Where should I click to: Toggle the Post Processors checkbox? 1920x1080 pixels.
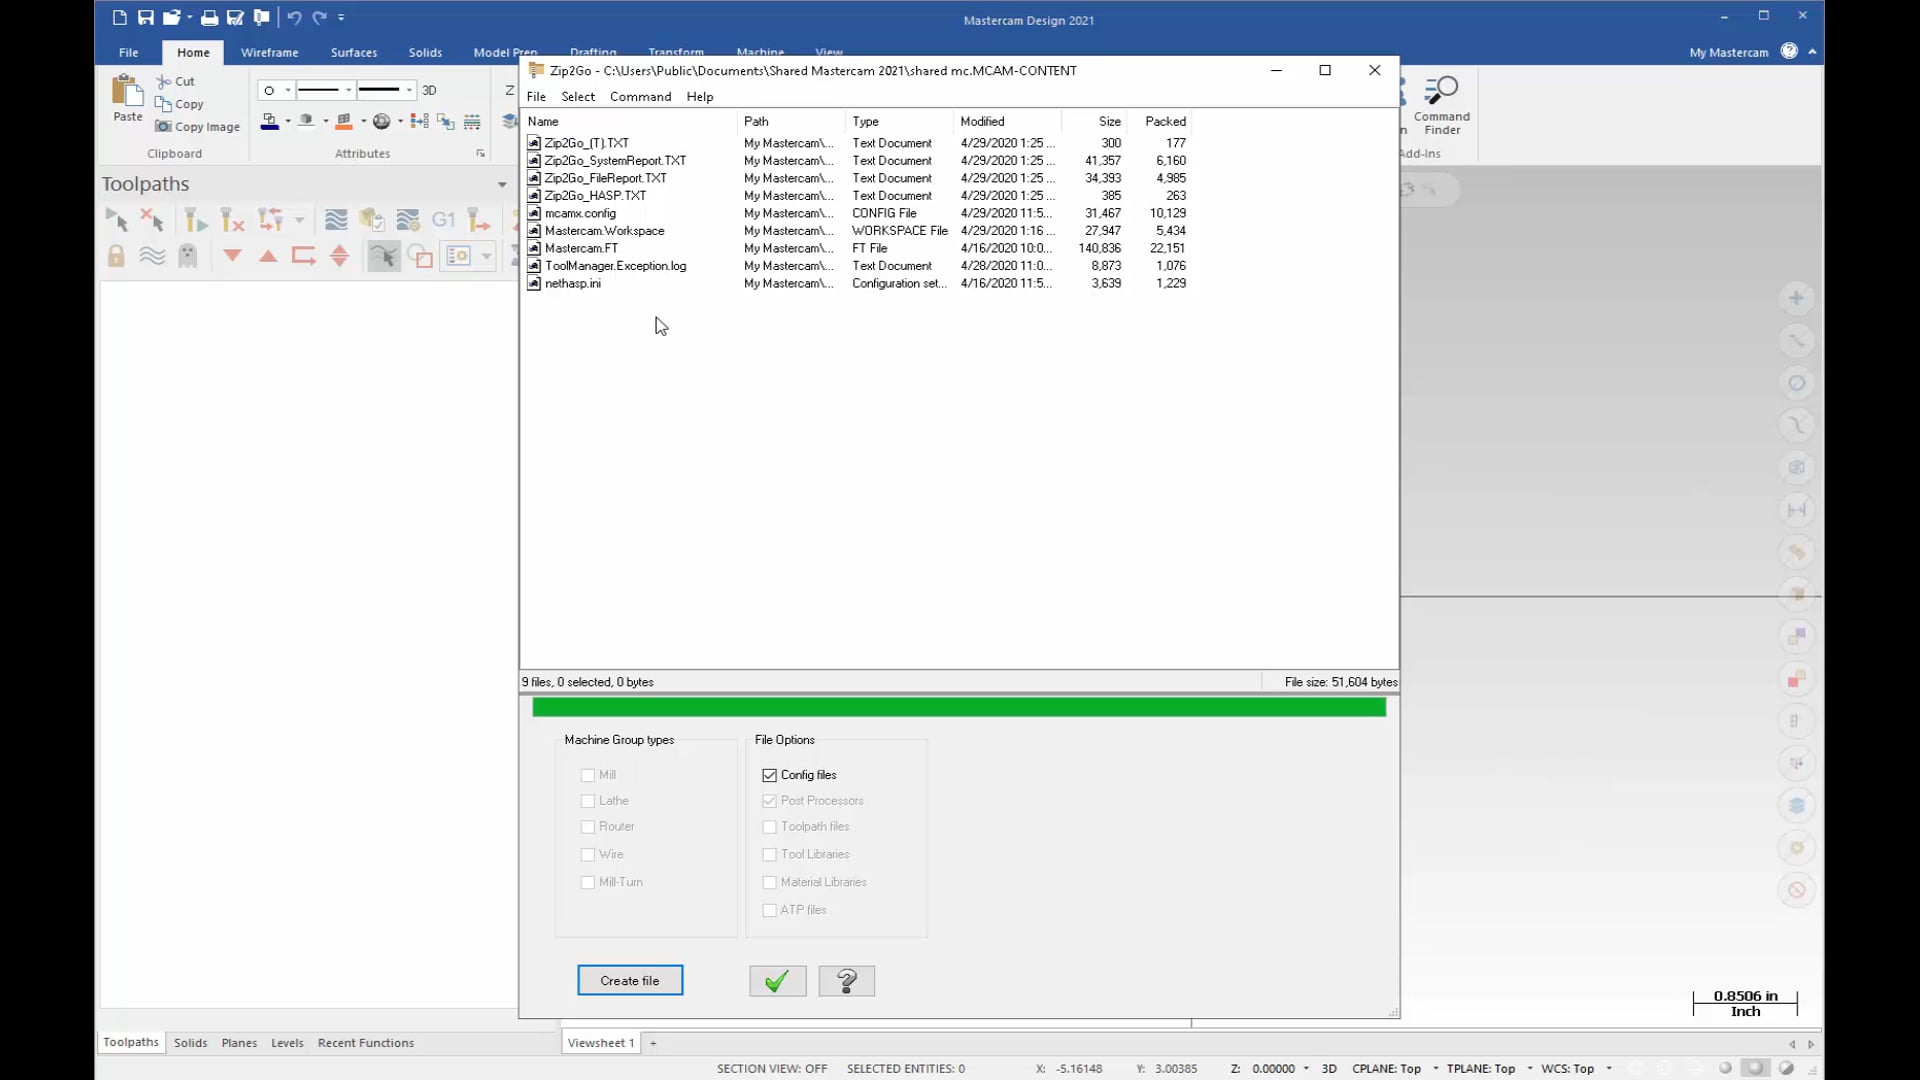tap(769, 800)
